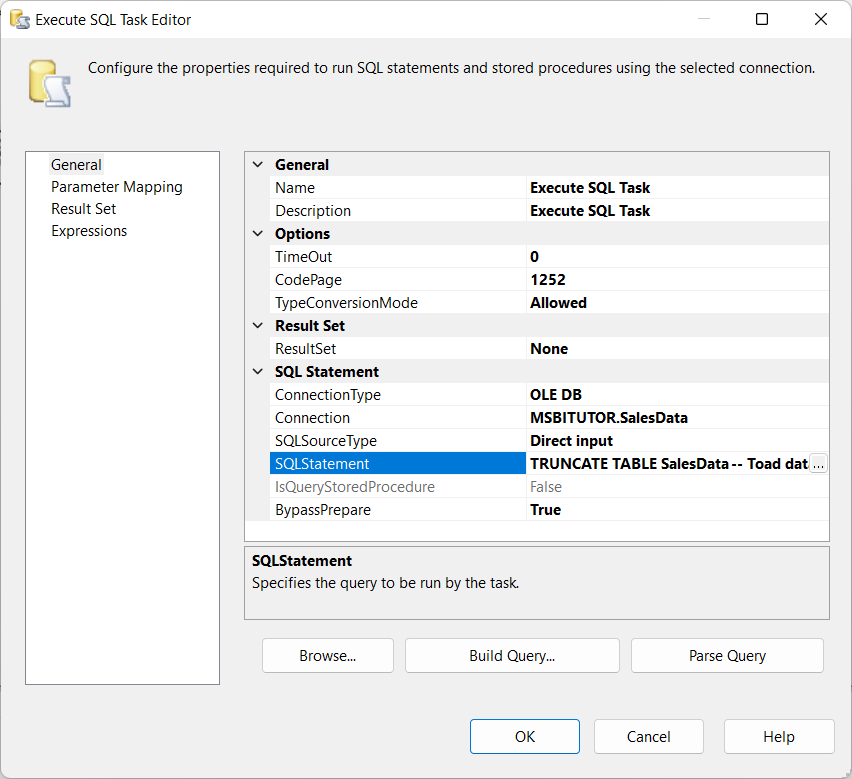Open the Result Set page
Image resolution: width=852 pixels, height=779 pixels.
[x=84, y=209]
